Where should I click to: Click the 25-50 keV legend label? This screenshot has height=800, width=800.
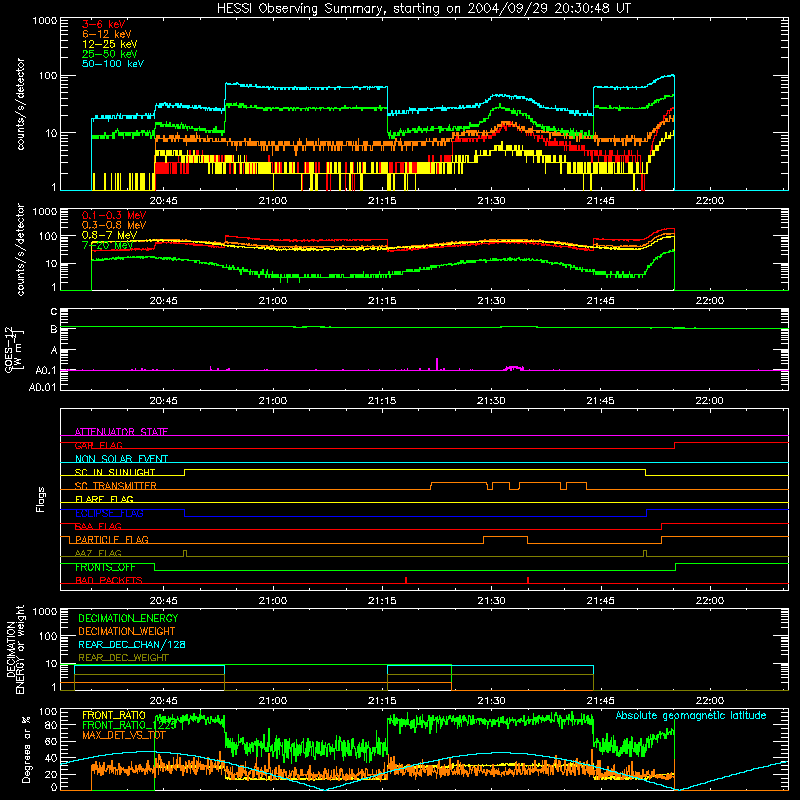pos(109,54)
